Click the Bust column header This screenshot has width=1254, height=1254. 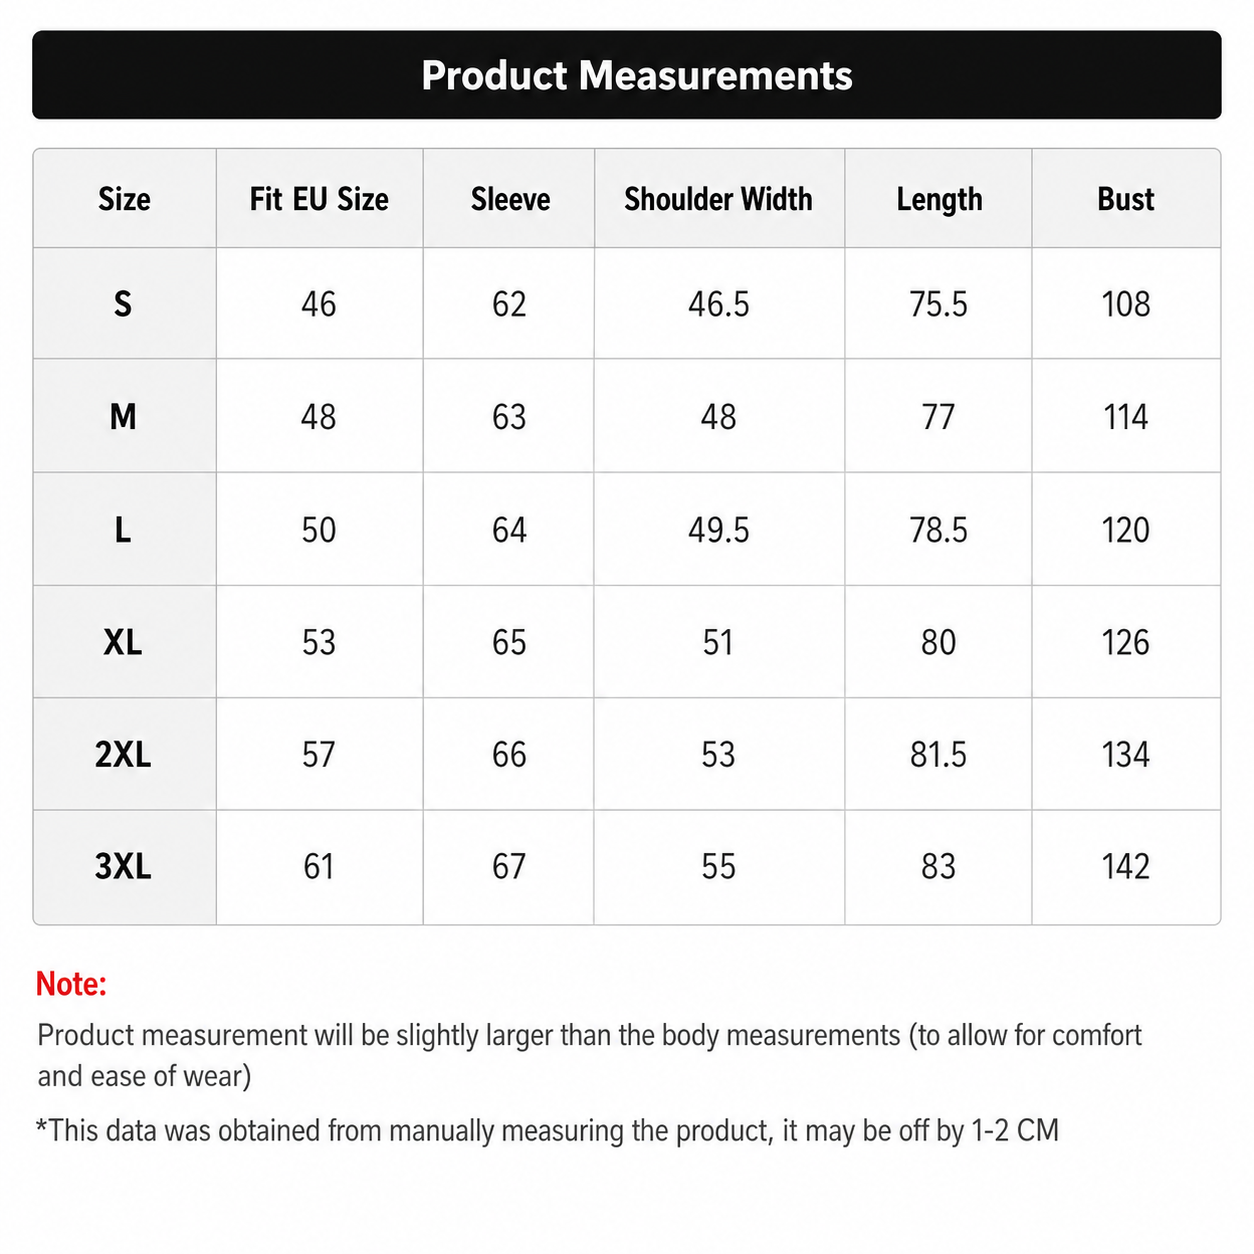click(x=1126, y=199)
